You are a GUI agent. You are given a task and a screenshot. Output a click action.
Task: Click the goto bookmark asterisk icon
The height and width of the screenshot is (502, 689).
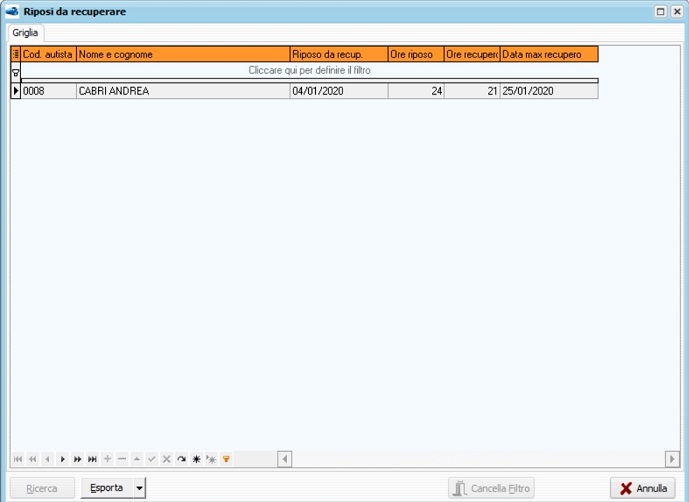[211, 459]
